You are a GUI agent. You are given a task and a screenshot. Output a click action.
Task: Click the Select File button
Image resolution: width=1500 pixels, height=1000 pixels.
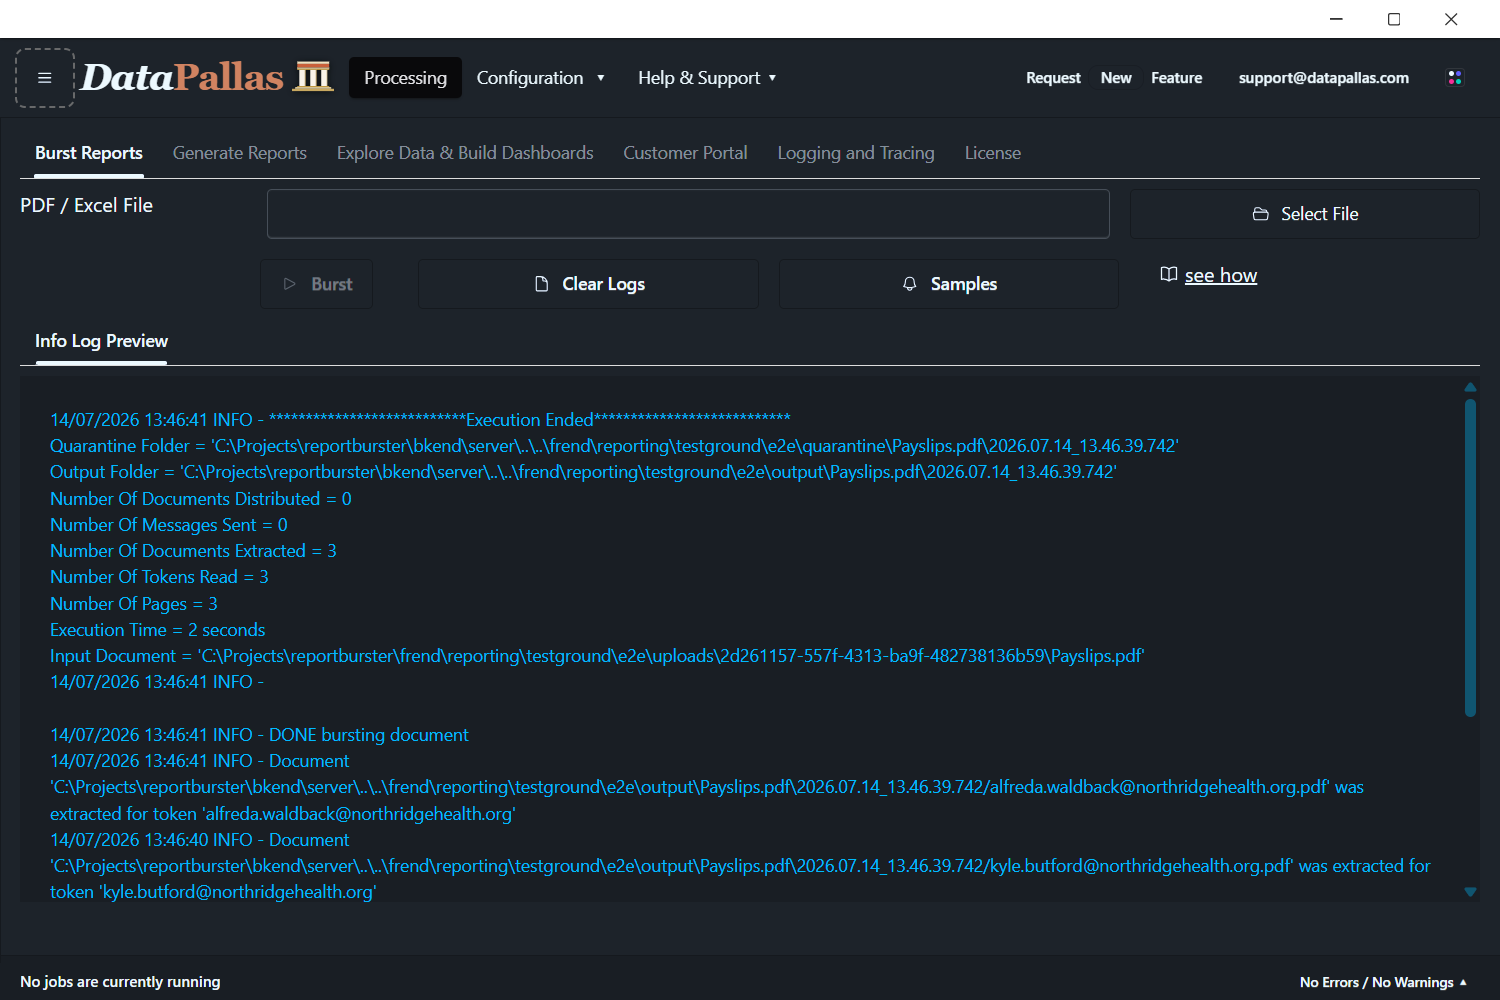coord(1305,214)
